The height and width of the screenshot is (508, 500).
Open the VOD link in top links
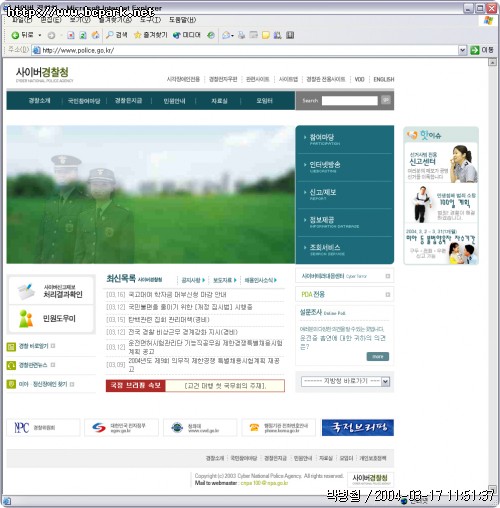click(359, 79)
